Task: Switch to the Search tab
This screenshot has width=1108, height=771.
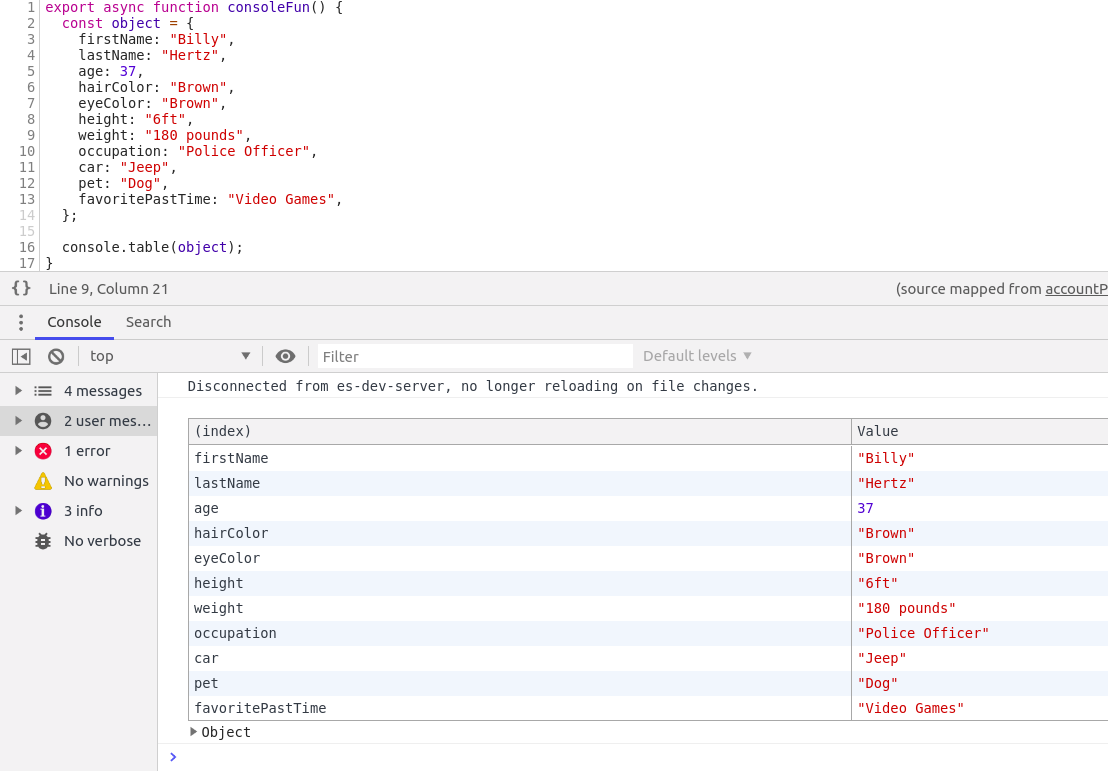Action: click(x=148, y=322)
